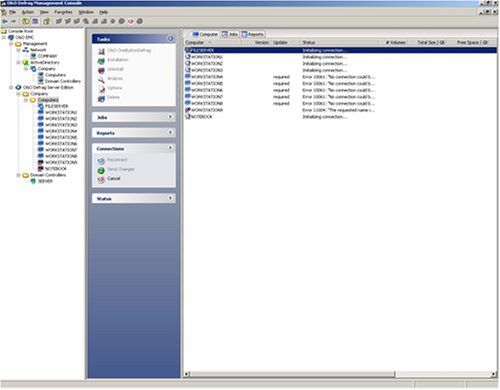Collapse the highlighted Computers folder in tree

[26, 100]
